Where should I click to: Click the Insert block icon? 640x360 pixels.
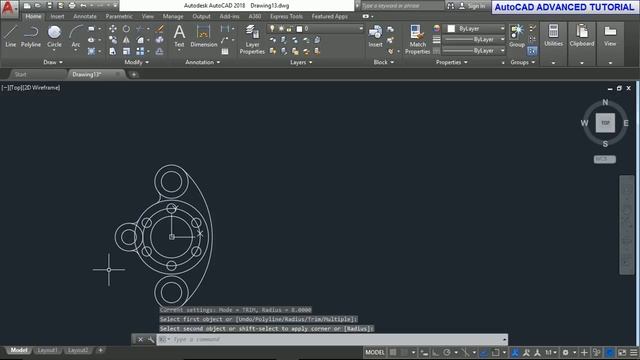point(375,36)
